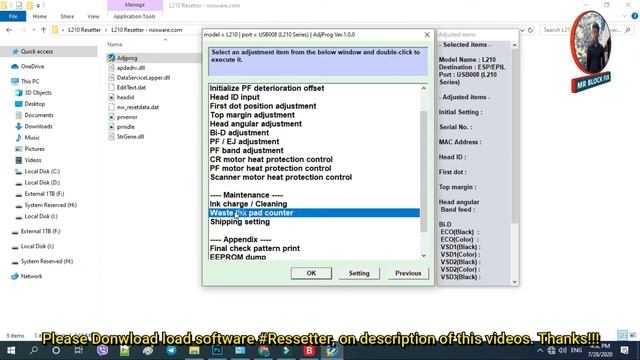Open Photoshop from taskbar
This screenshot has height=360, width=640.
tap(218, 350)
